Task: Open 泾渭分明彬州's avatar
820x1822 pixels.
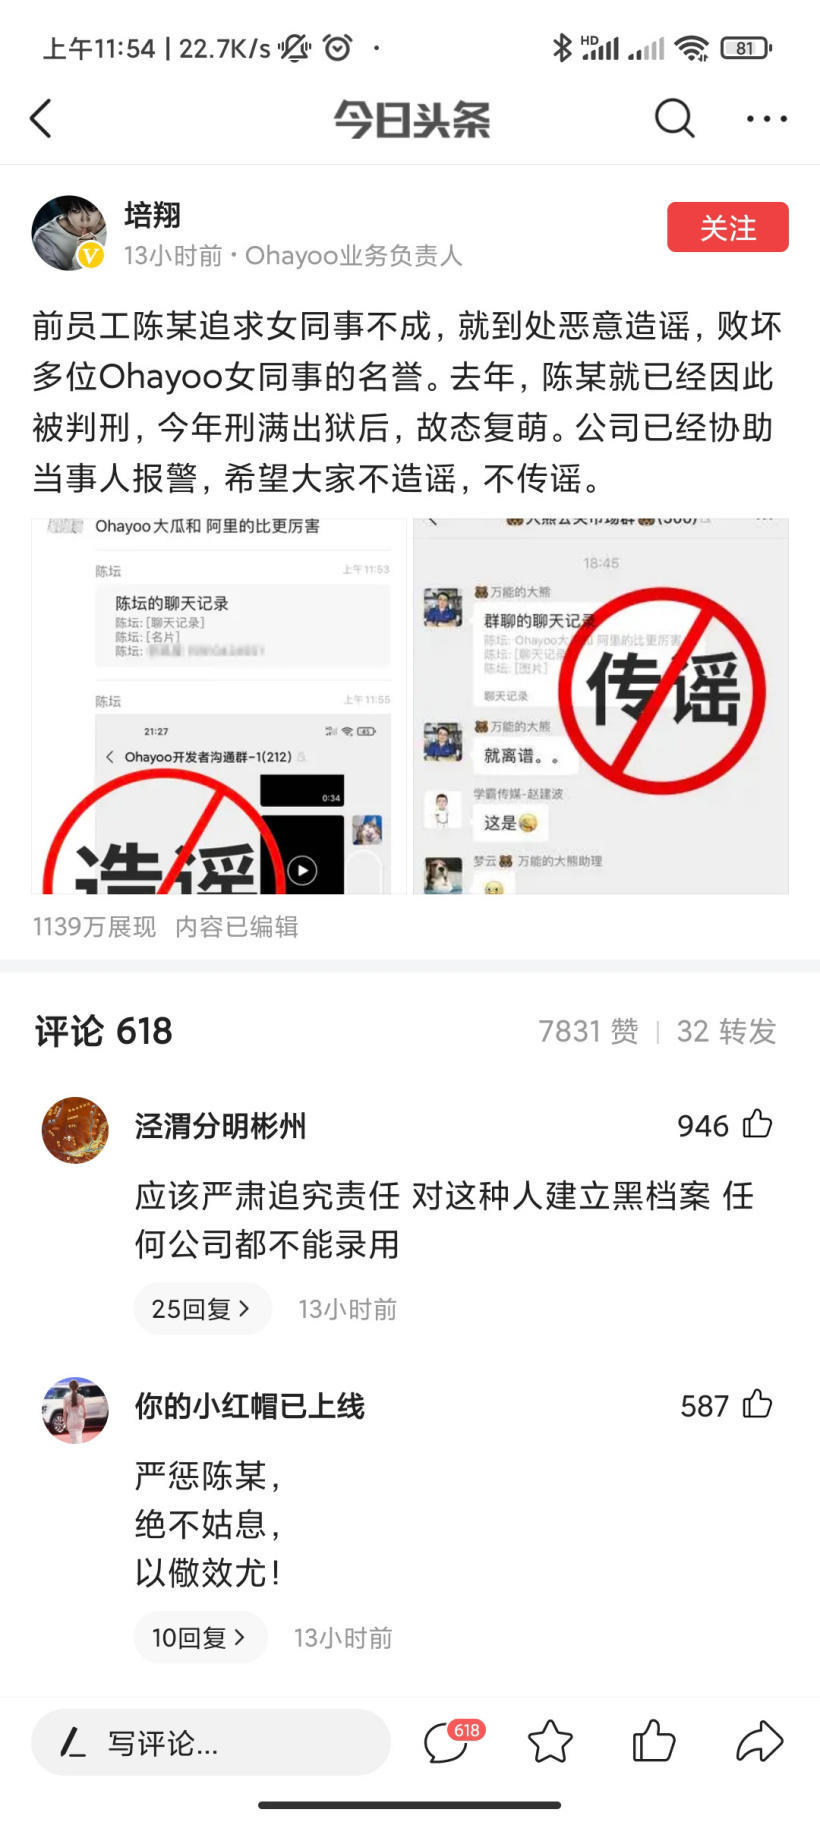Action: pyautogui.click(x=75, y=1130)
